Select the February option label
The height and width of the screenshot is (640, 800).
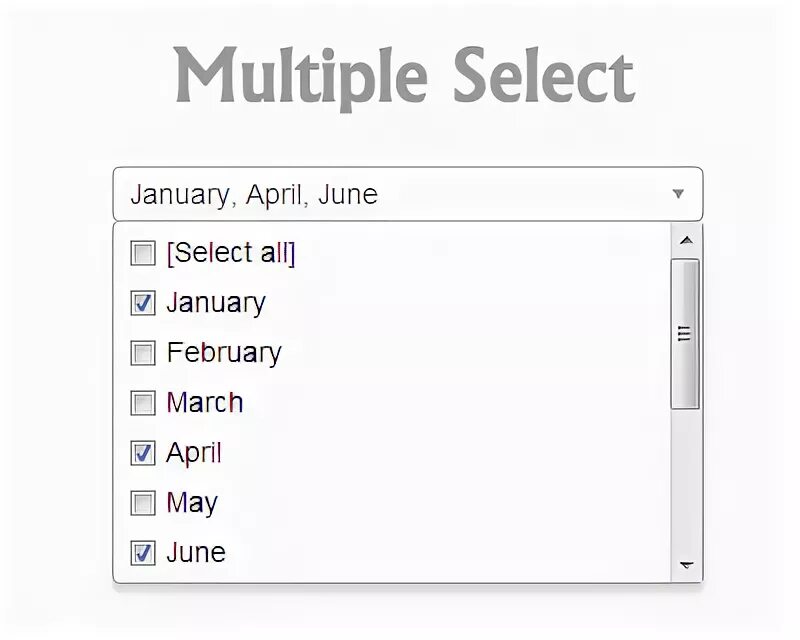(x=224, y=353)
